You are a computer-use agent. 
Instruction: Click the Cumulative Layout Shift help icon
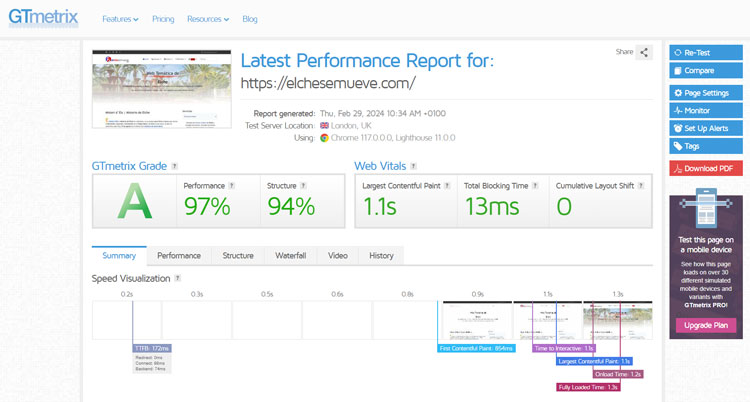point(641,186)
